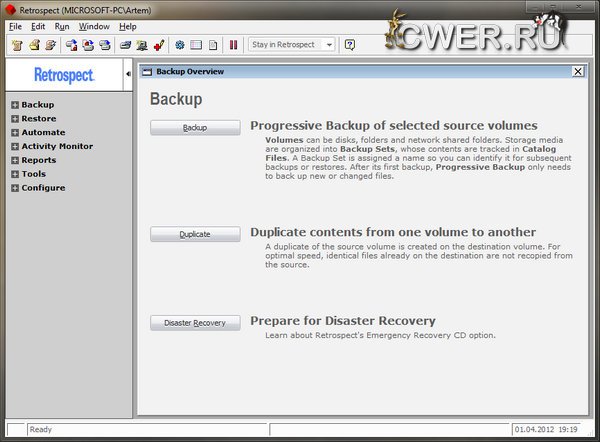
Task: Click the blank page toolbar icon
Action: click(213, 45)
